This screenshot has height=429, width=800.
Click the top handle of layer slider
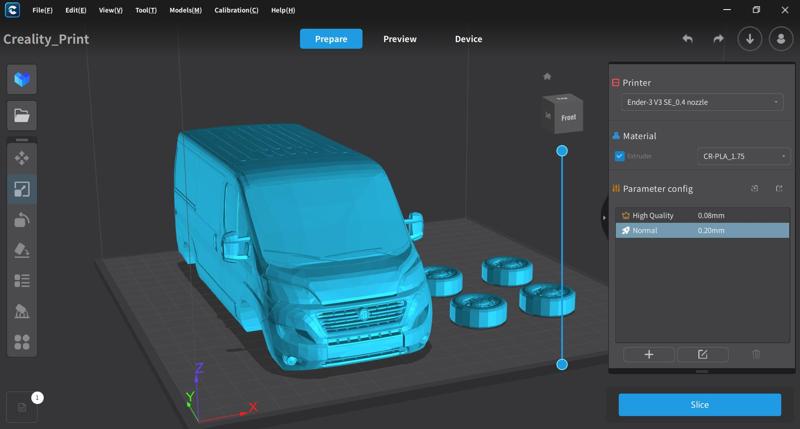click(562, 151)
